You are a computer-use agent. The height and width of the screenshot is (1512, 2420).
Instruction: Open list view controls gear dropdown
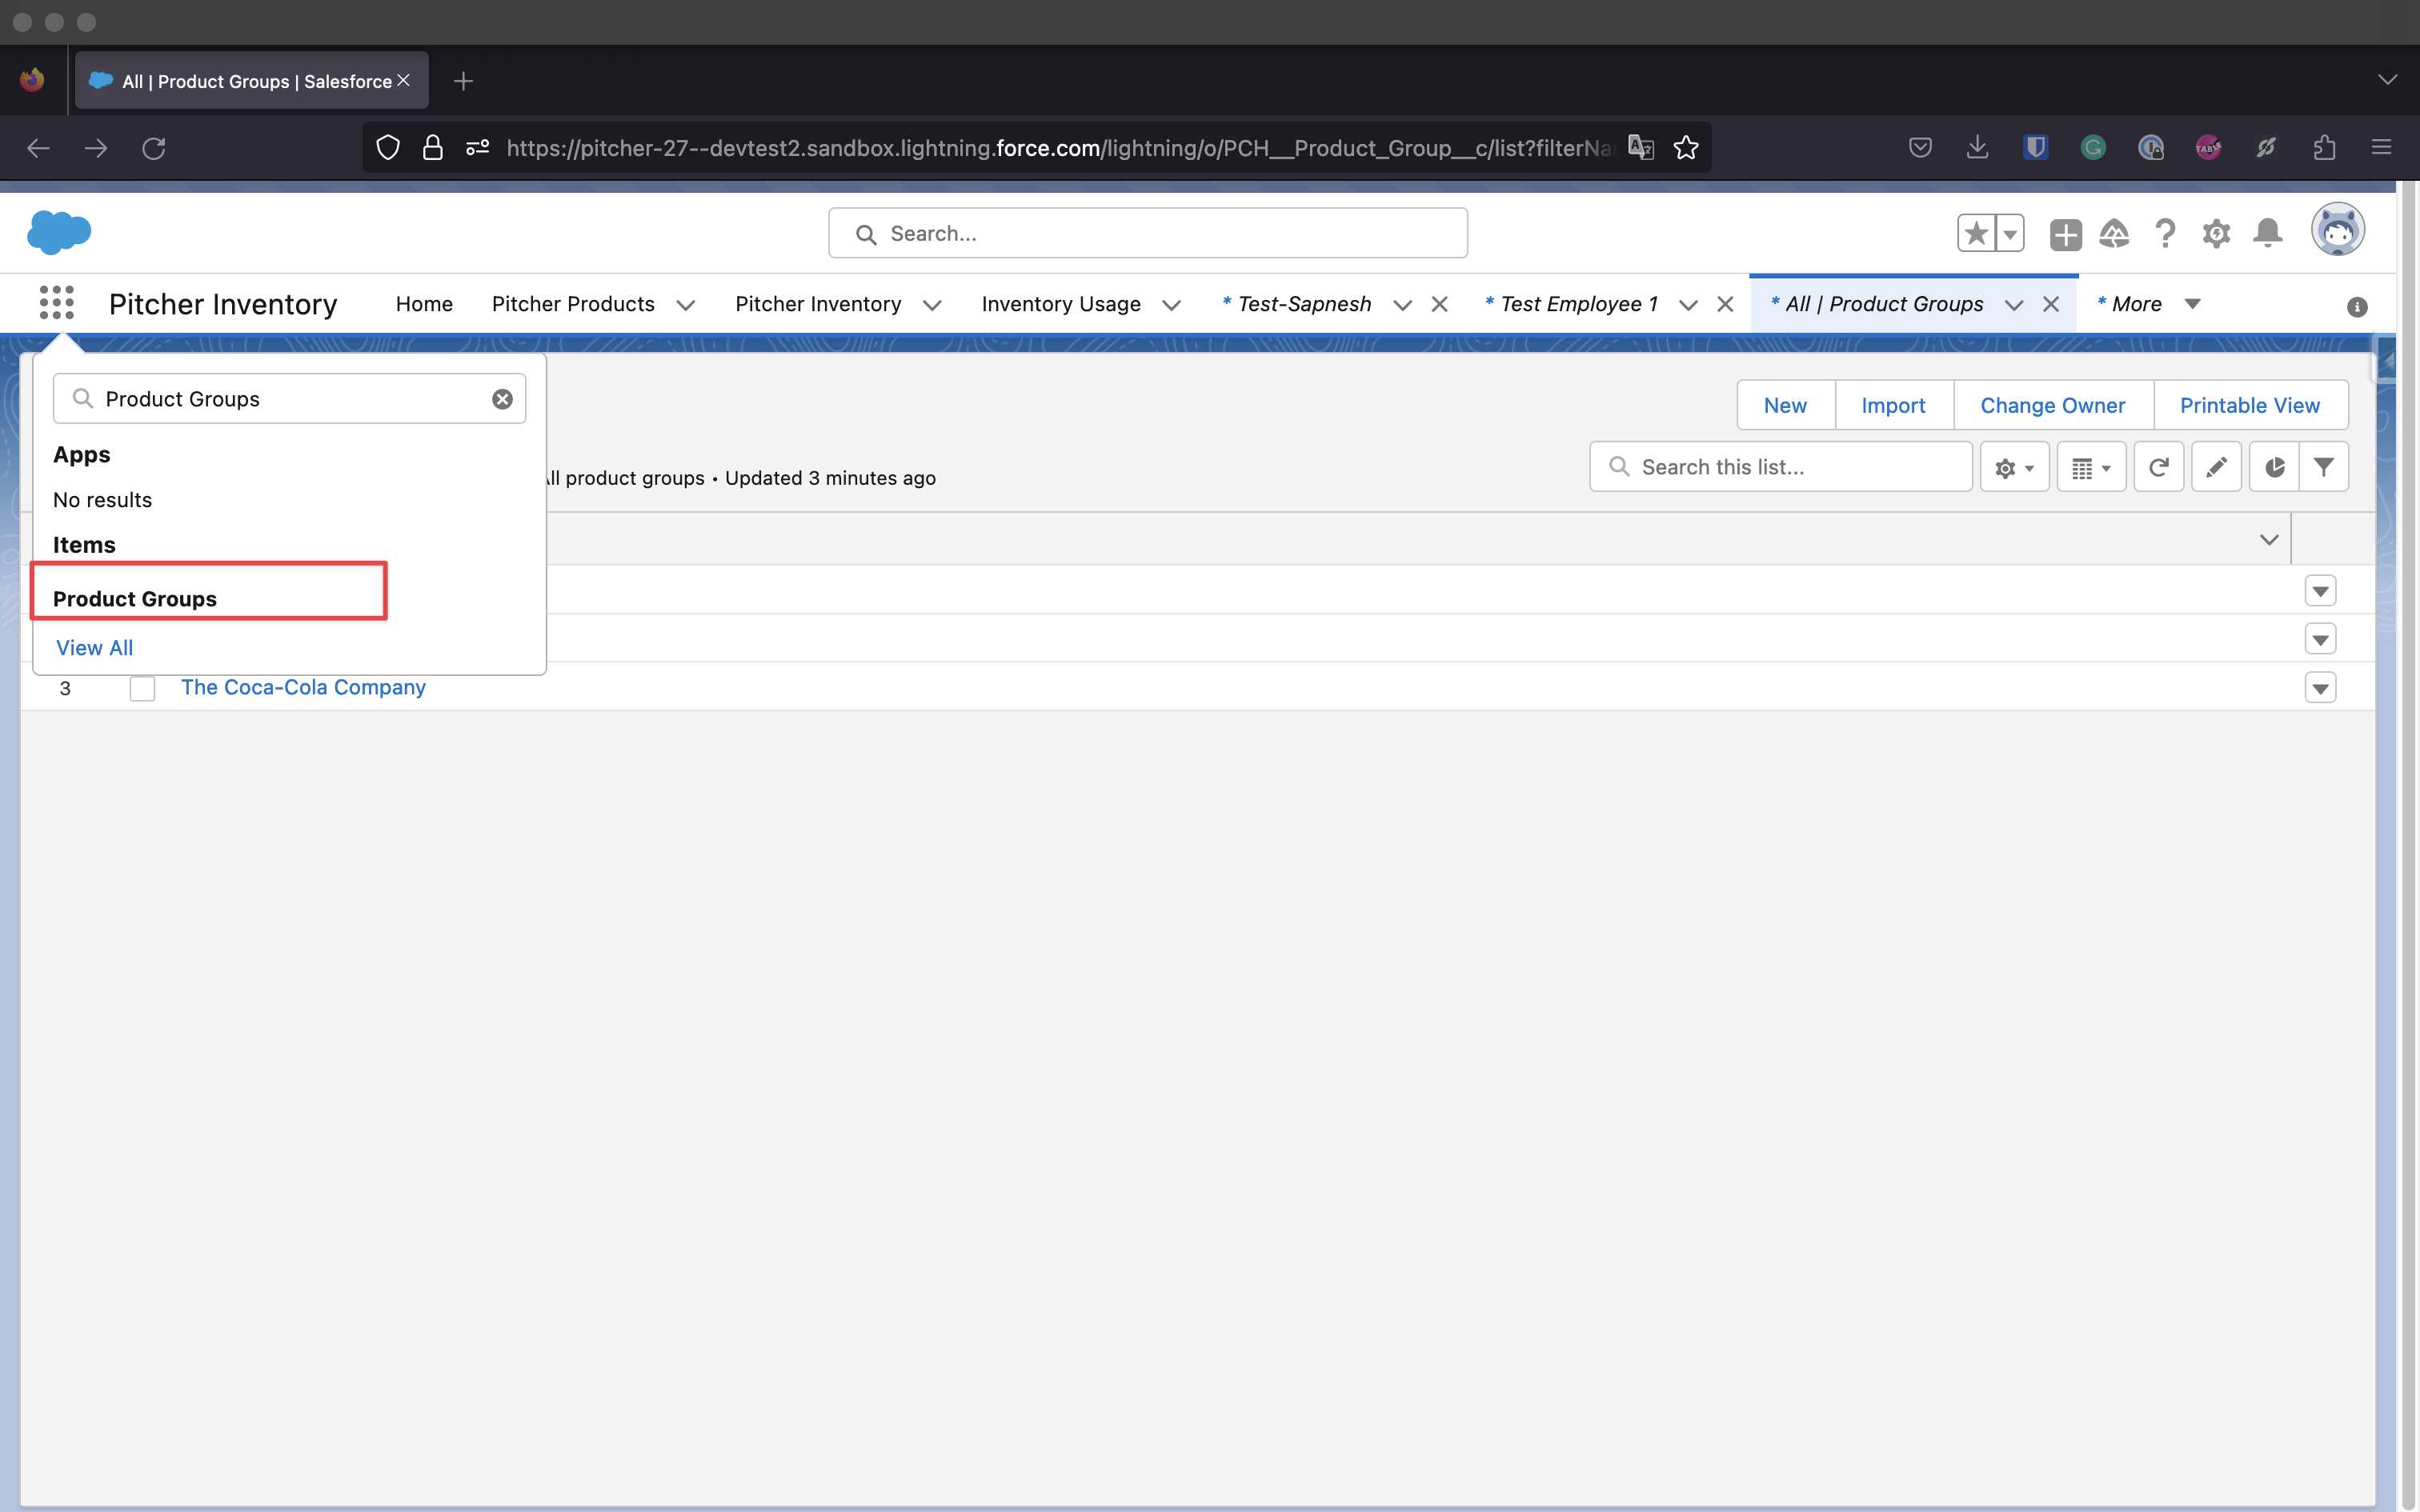pyautogui.click(x=2014, y=467)
